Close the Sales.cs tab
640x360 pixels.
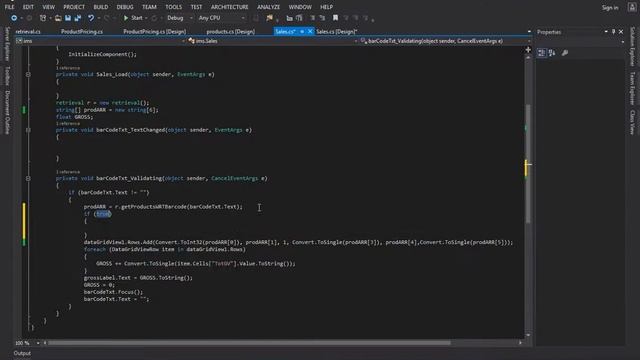click(x=310, y=31)
